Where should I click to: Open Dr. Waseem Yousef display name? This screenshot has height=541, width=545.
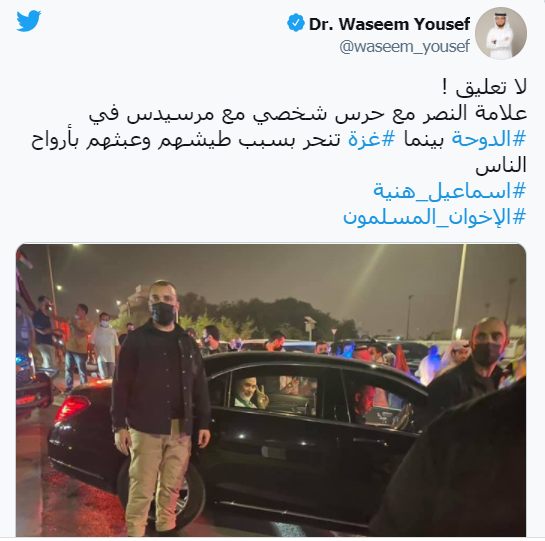coord(389,24)
